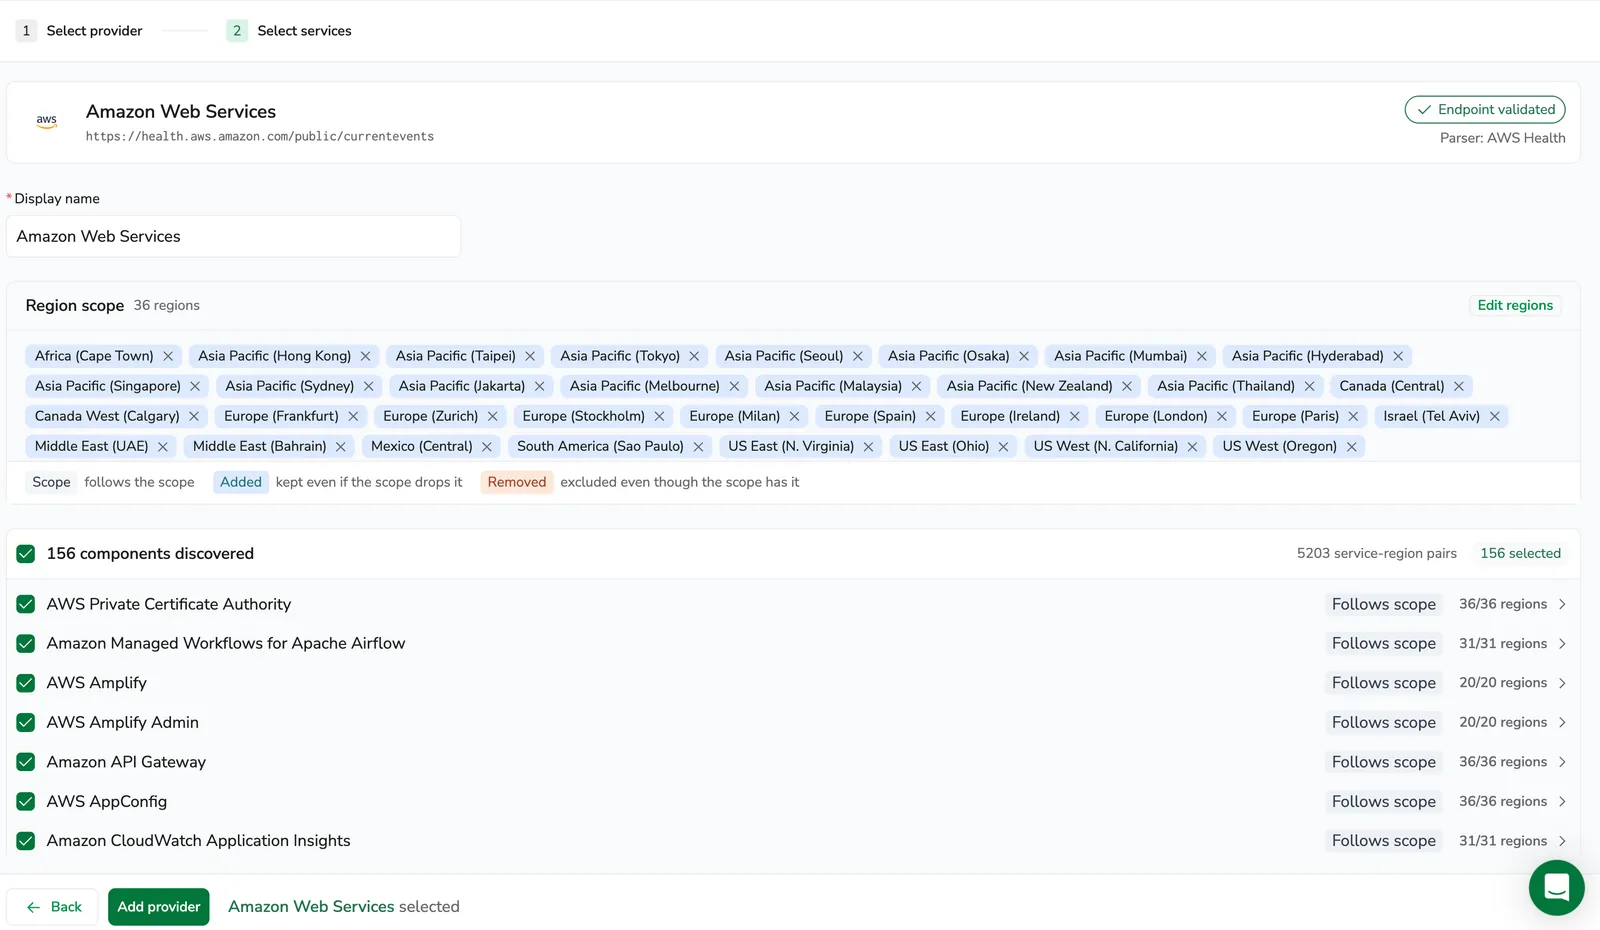Expand the AWS Amplify Admin regions chevron

click(1562, 722)
